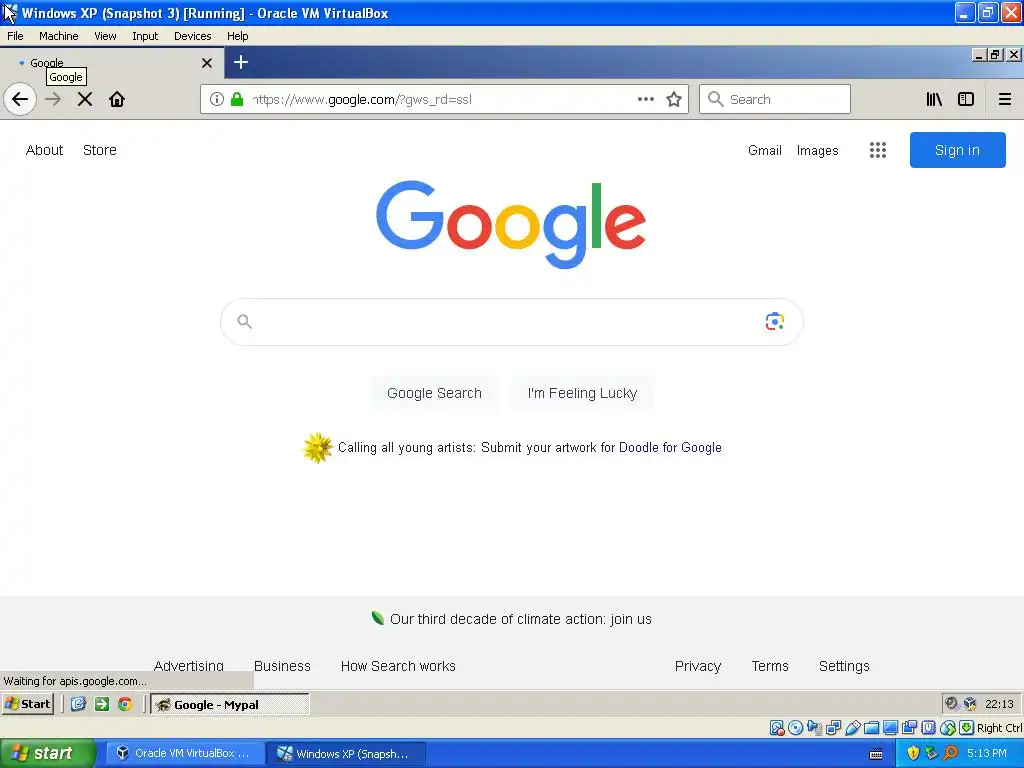Click the VirtualBox network status icon
Viewport: 1024px width, 768px height.
pos(833,728)
